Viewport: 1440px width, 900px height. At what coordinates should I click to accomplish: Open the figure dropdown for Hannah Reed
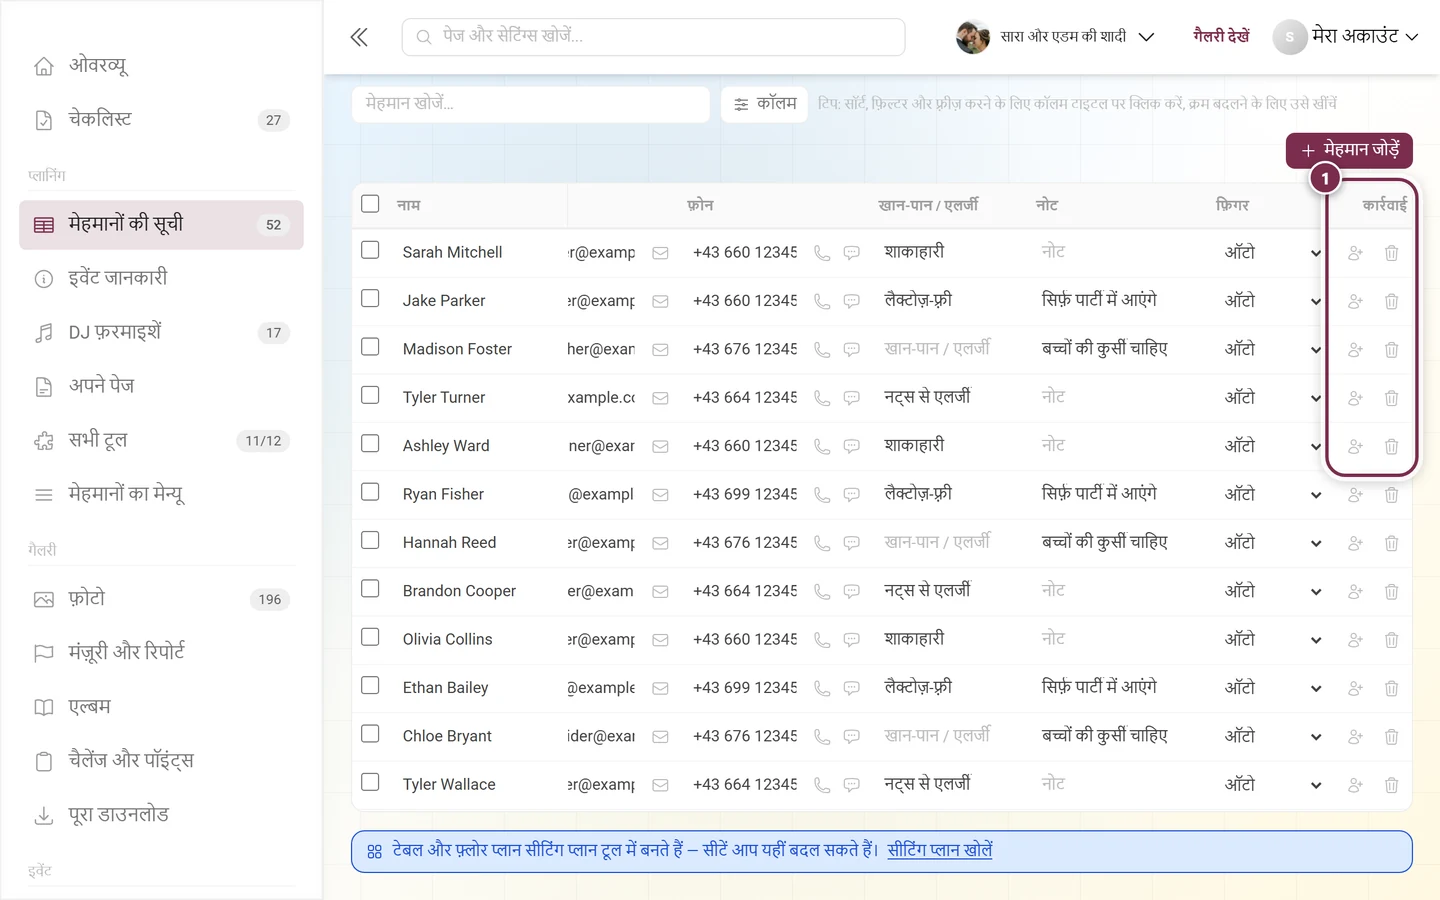[x=1272, y=543]
